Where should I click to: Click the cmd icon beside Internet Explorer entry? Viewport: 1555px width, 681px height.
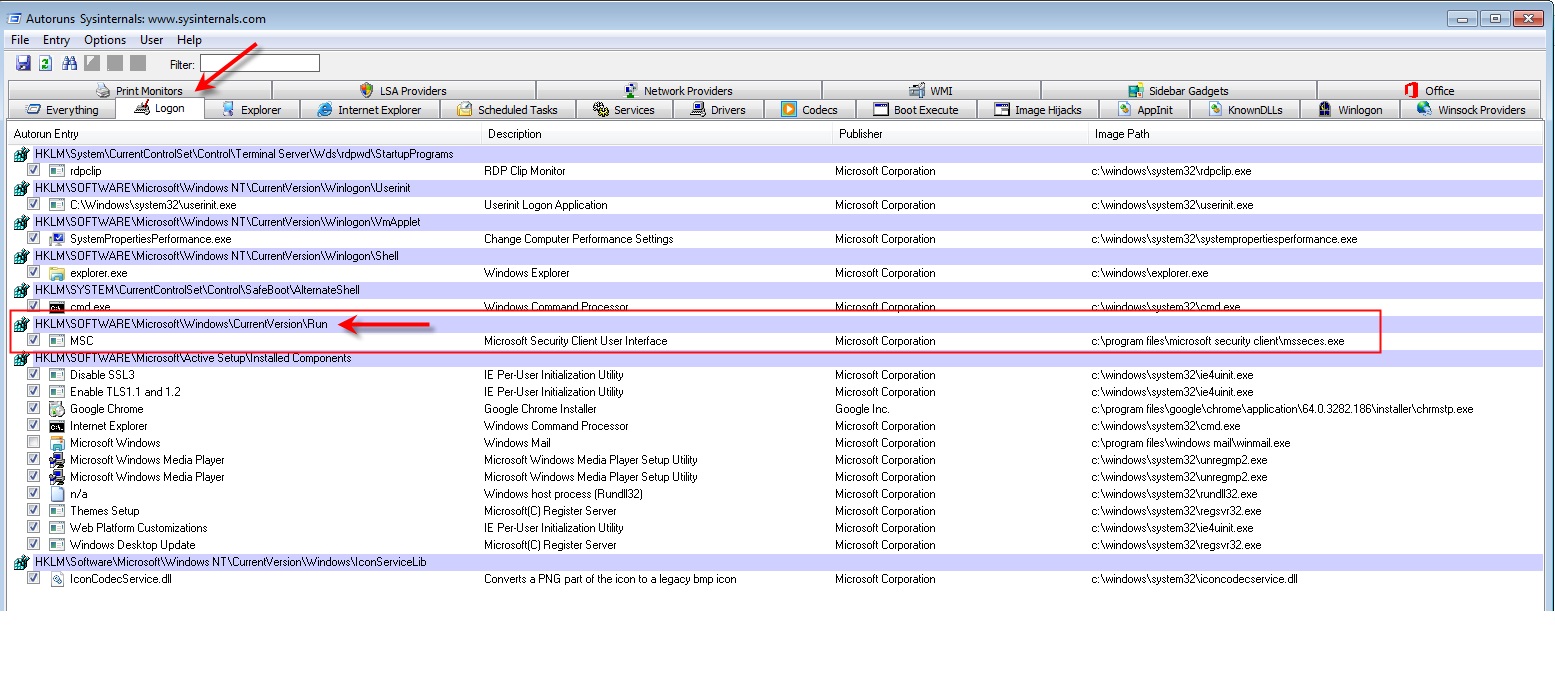coord(57,426)
